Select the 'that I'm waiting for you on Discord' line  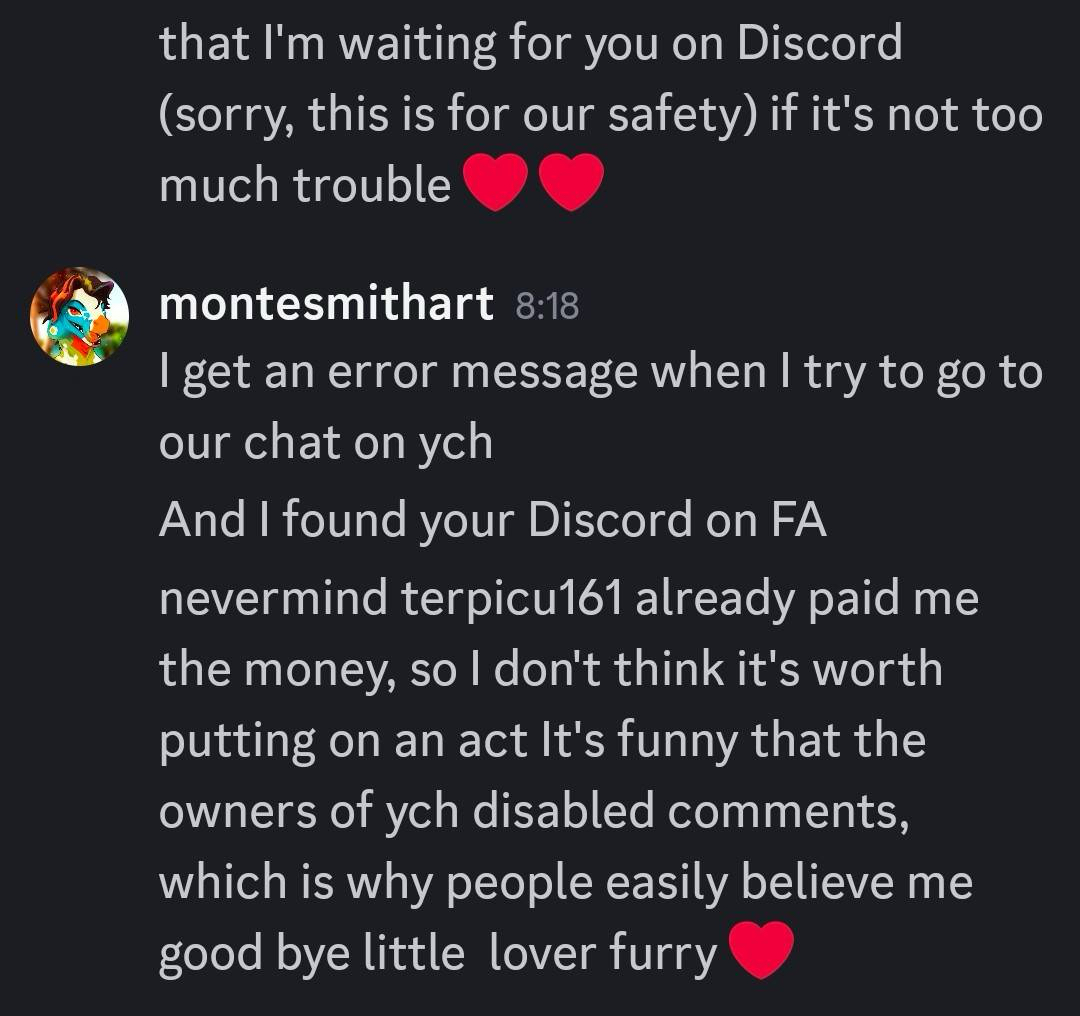point(530,45)
